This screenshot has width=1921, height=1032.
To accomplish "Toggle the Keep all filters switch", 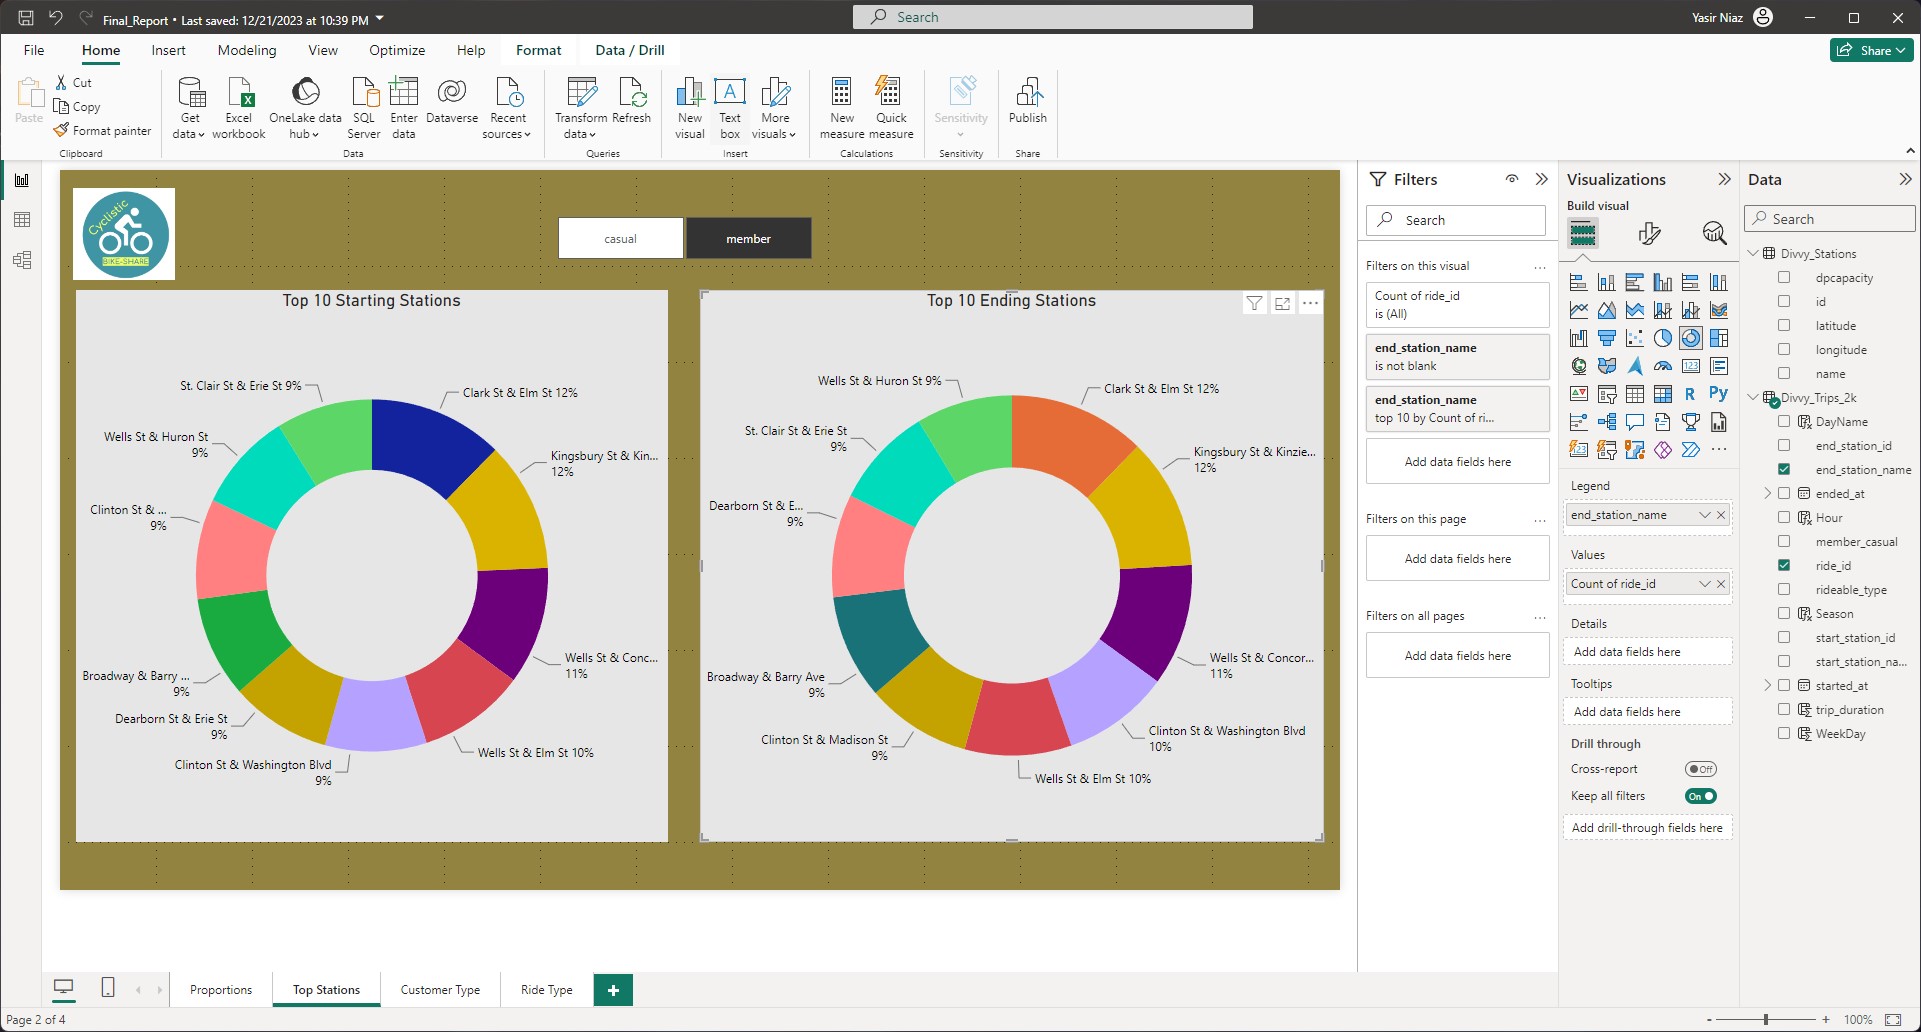I will coord(1701,796).
